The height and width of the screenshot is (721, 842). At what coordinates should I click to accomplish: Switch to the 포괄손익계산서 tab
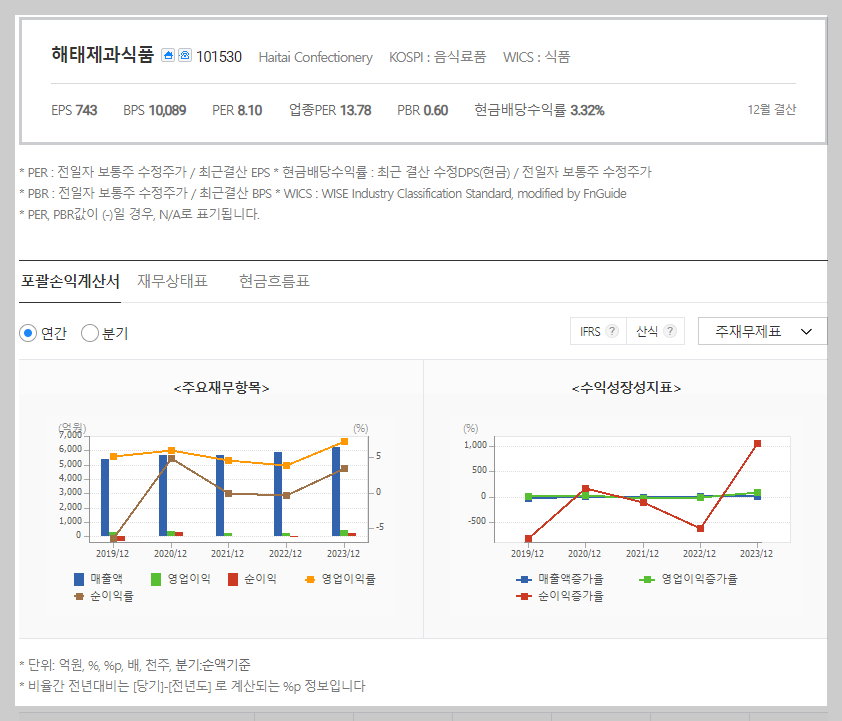[70, 281]
